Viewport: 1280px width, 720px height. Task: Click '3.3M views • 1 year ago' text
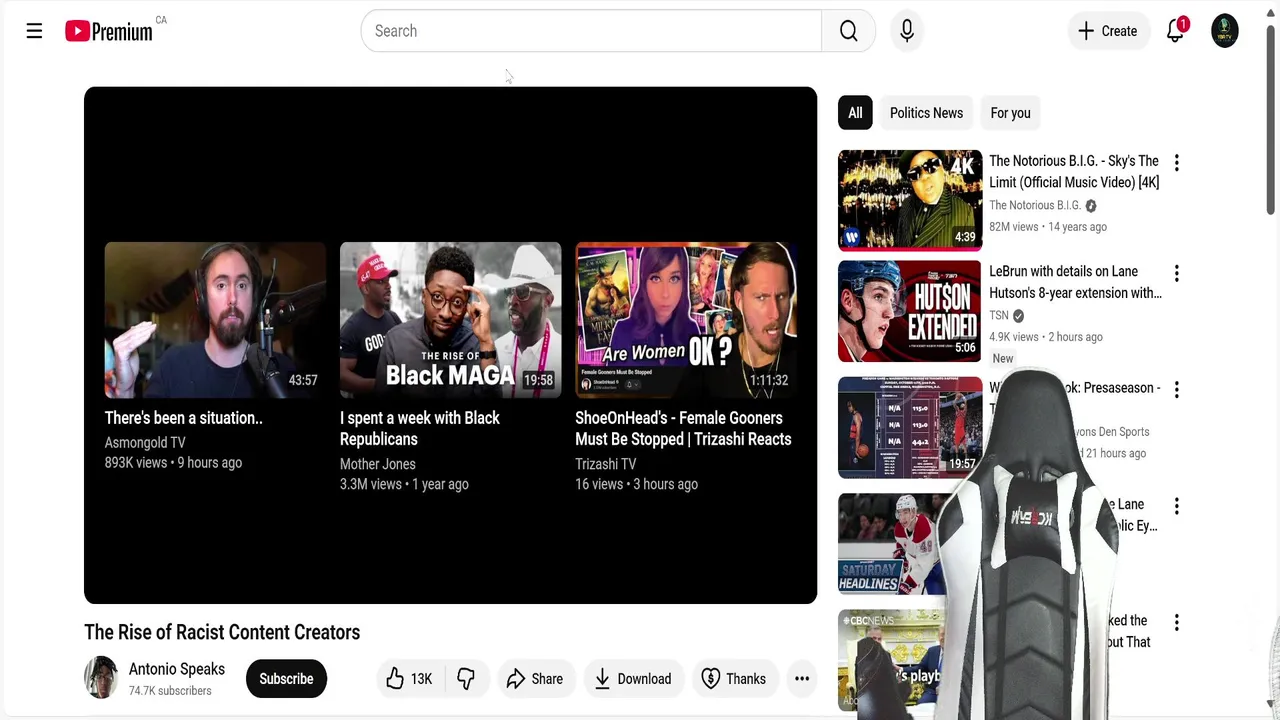404,484
